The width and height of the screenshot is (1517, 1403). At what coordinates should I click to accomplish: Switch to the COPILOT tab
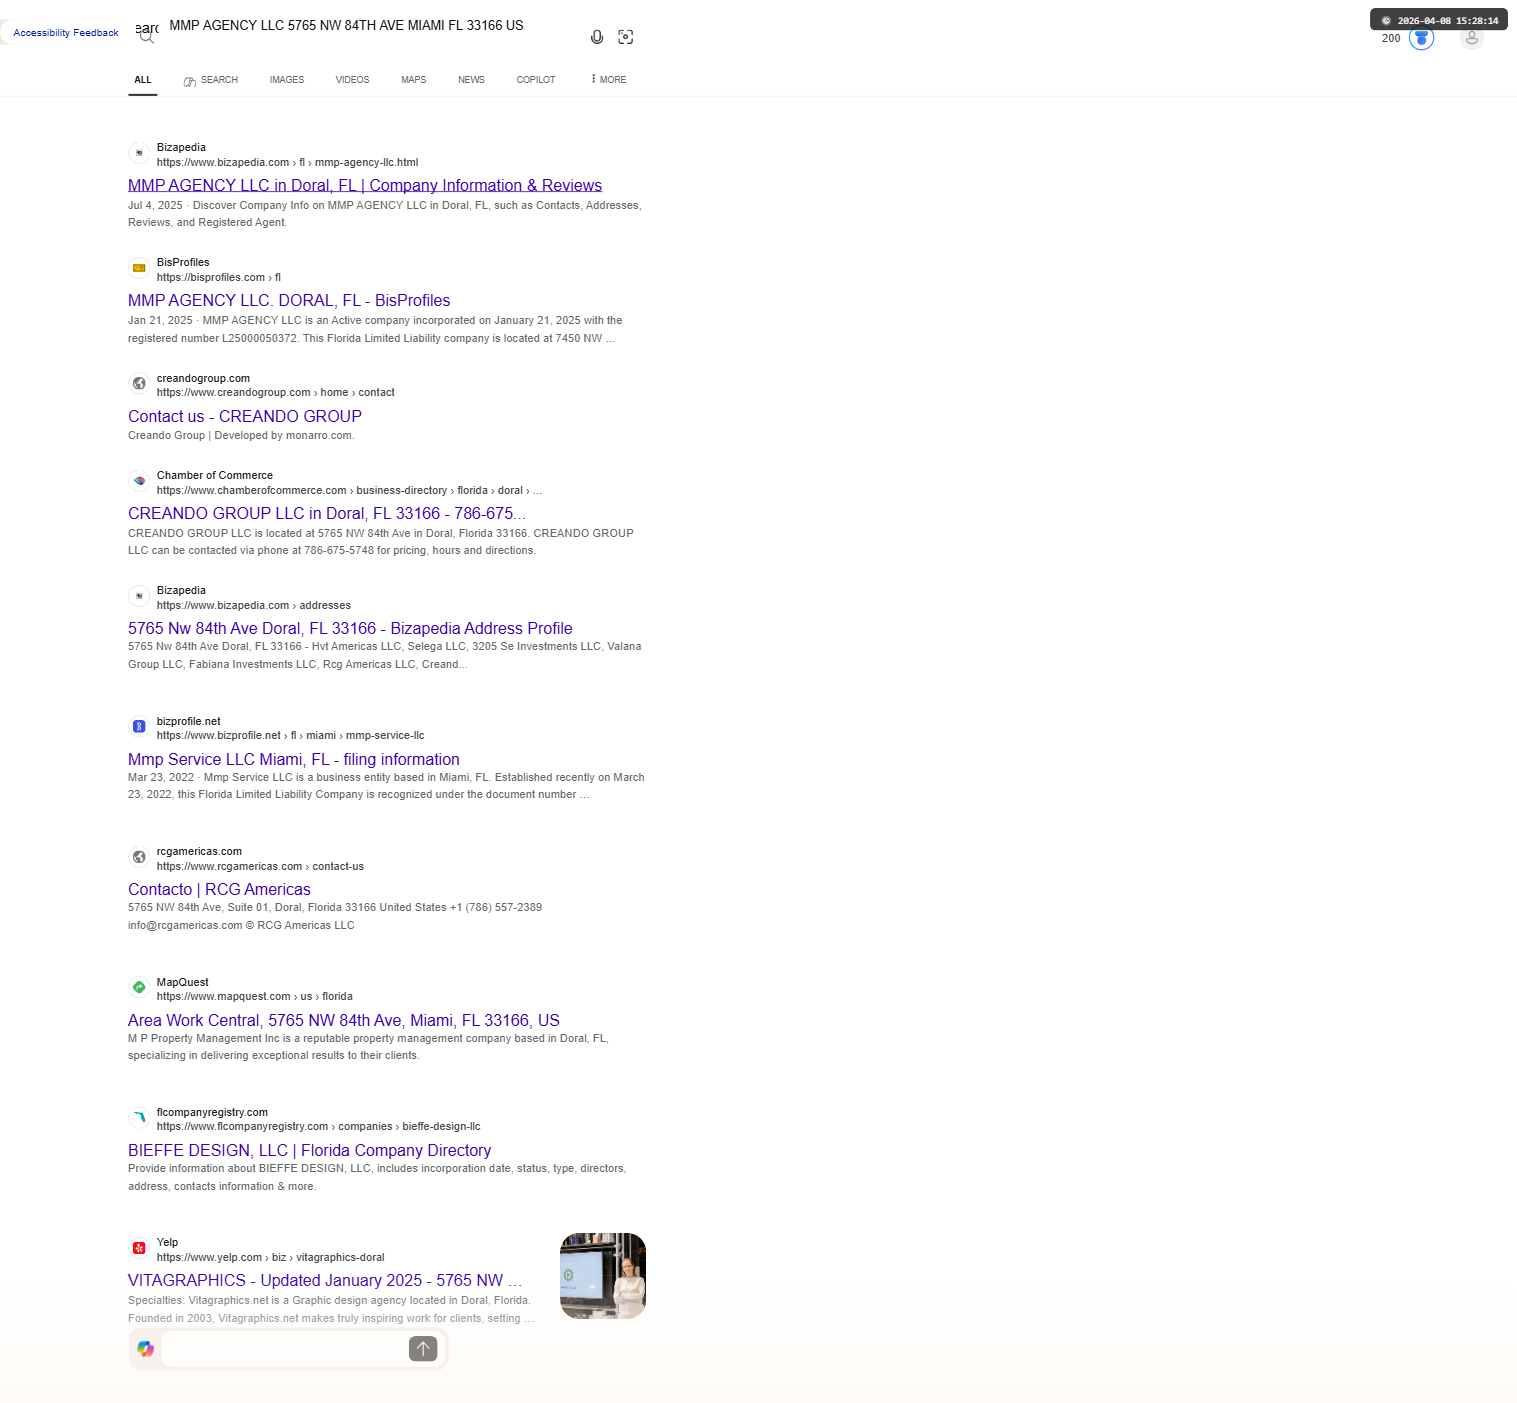click(536, 80)
